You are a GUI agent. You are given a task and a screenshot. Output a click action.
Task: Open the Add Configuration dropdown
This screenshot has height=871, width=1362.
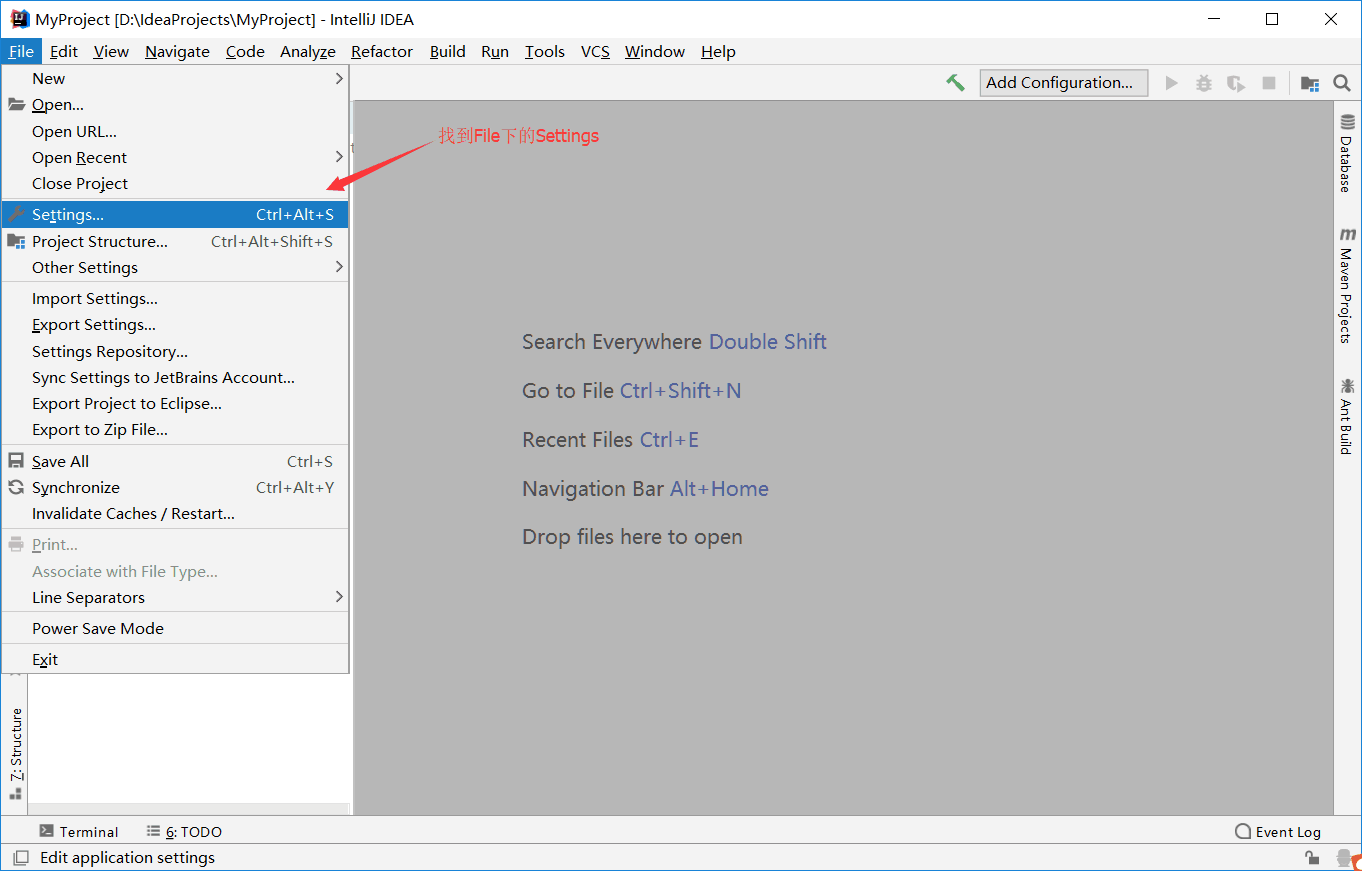click(1063, 83)
